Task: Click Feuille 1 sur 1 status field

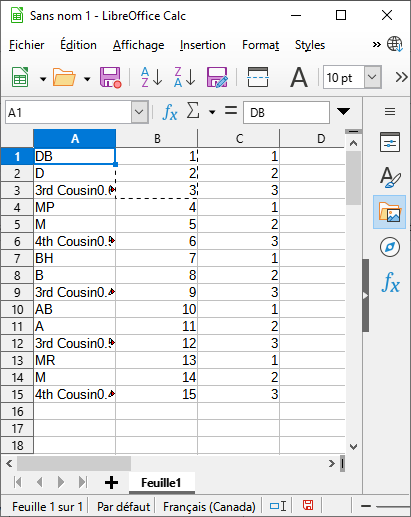Action: click(47, 507)
